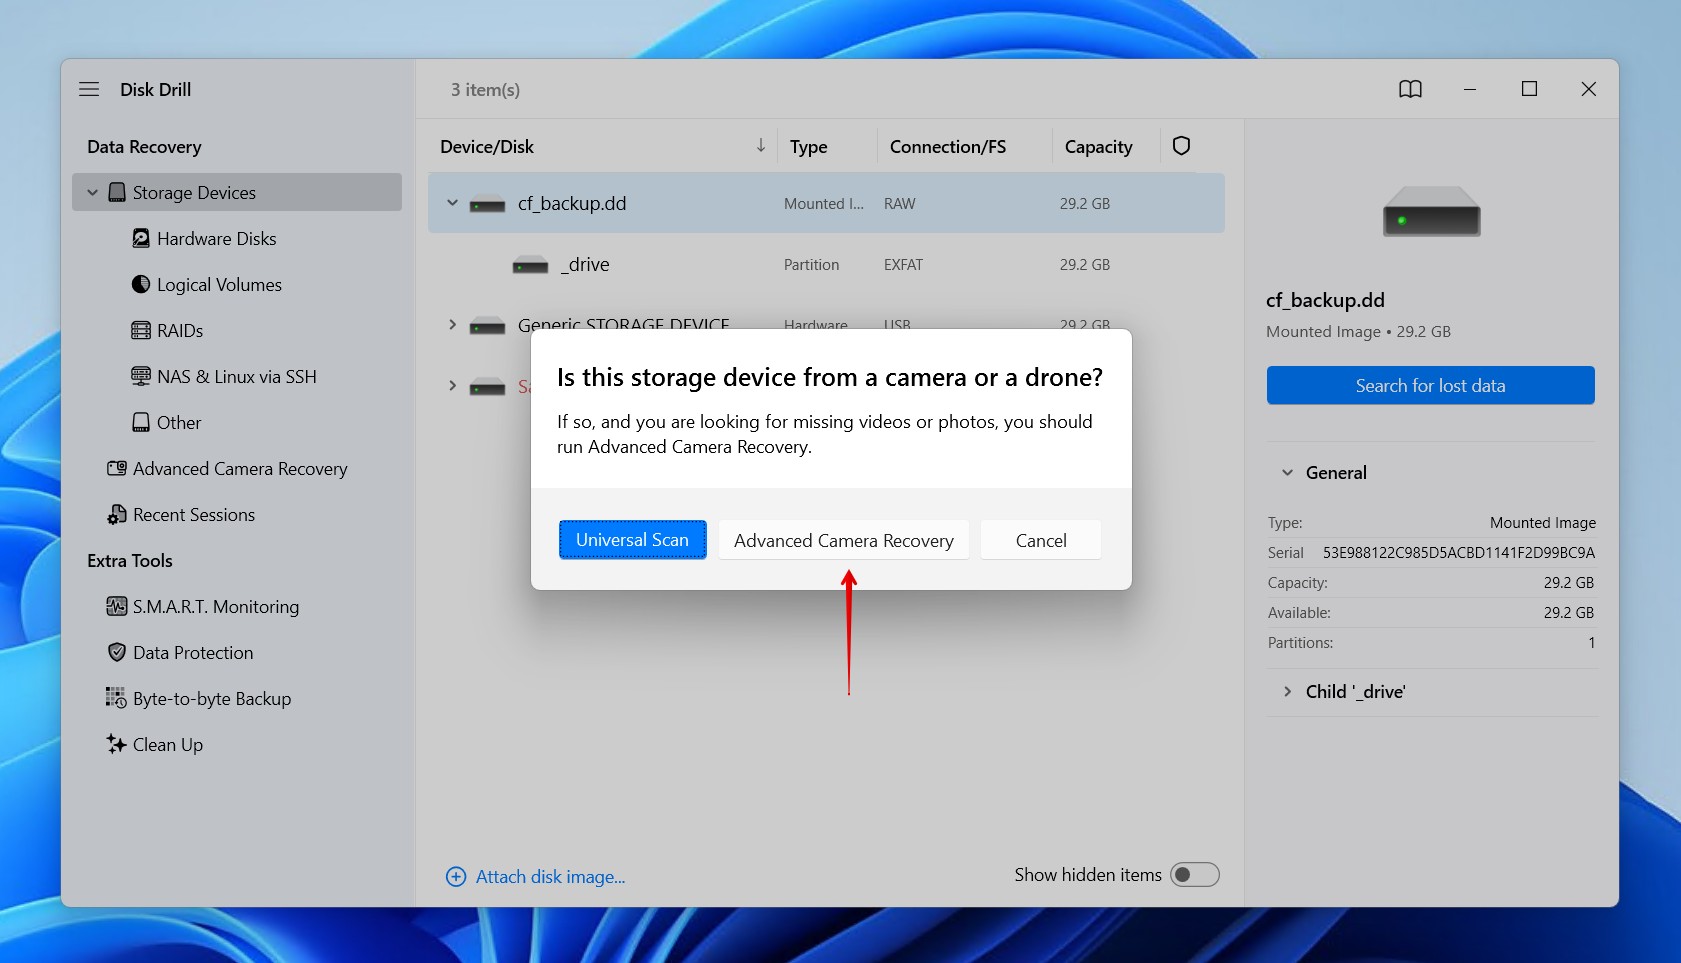Open Data Protection settings
This screenshot has height=963, width=1681.
(193, 652)
